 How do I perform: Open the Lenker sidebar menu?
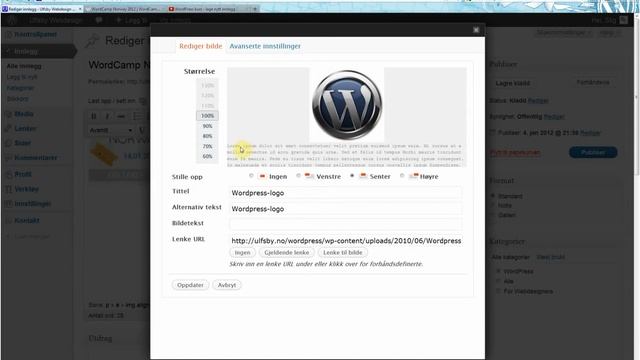click(x=25, y=129)
